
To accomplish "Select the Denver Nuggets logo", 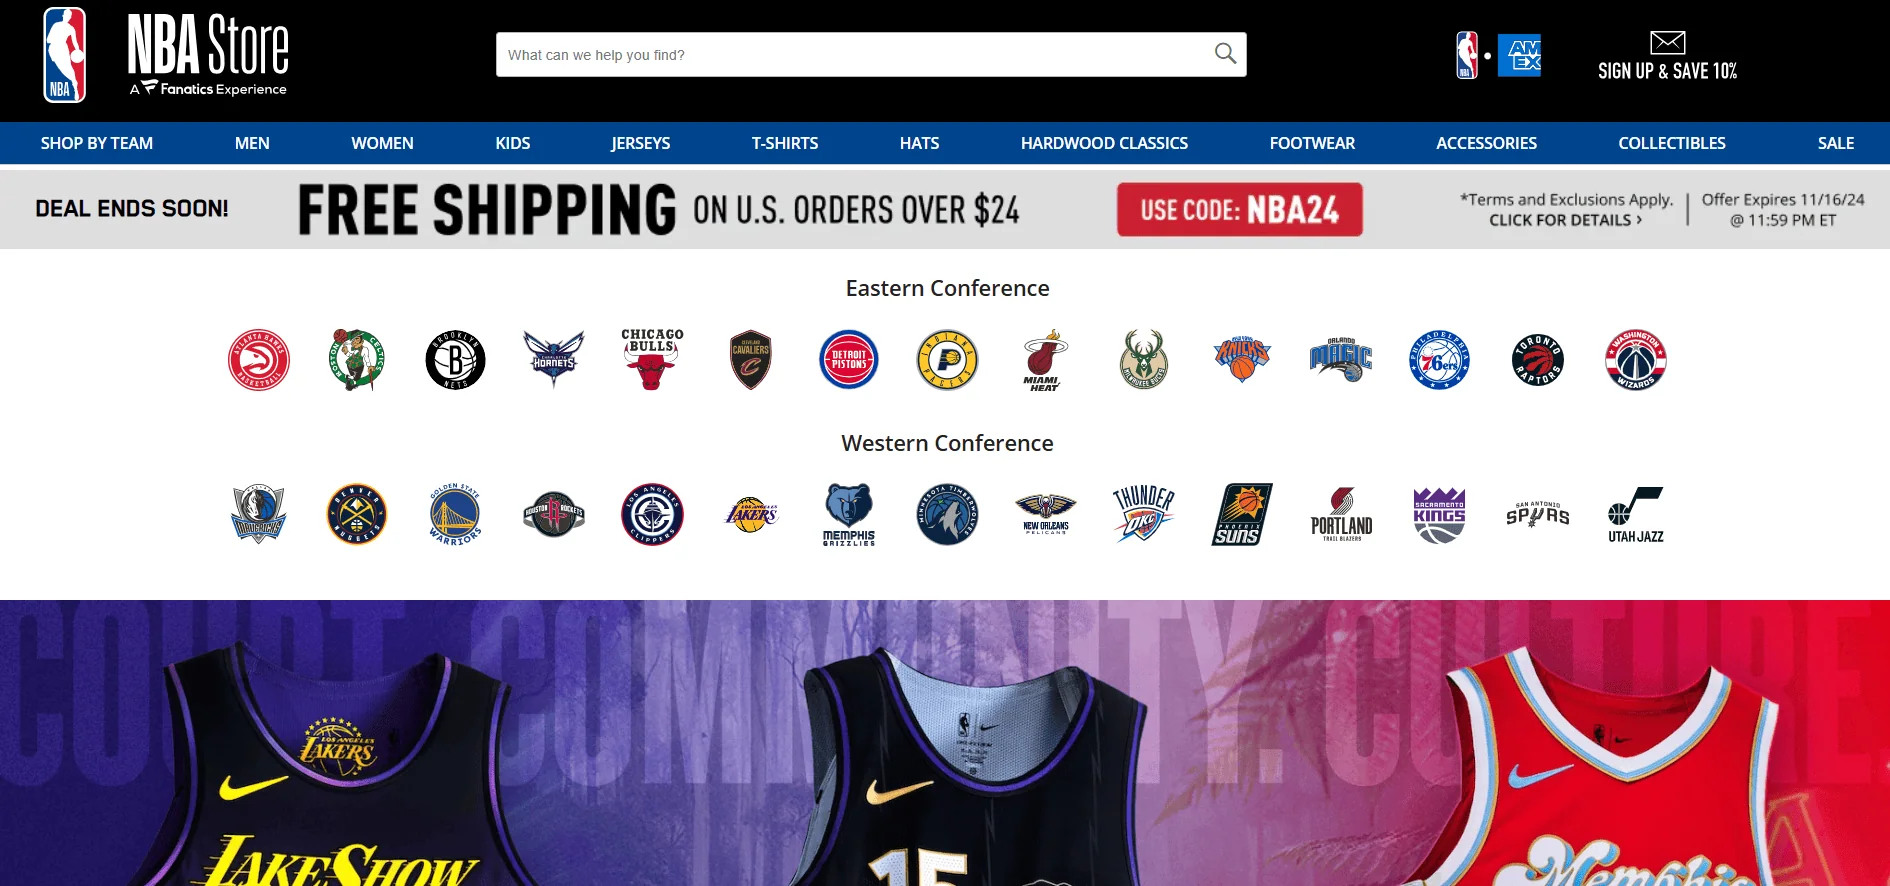I will click(357, 515).
